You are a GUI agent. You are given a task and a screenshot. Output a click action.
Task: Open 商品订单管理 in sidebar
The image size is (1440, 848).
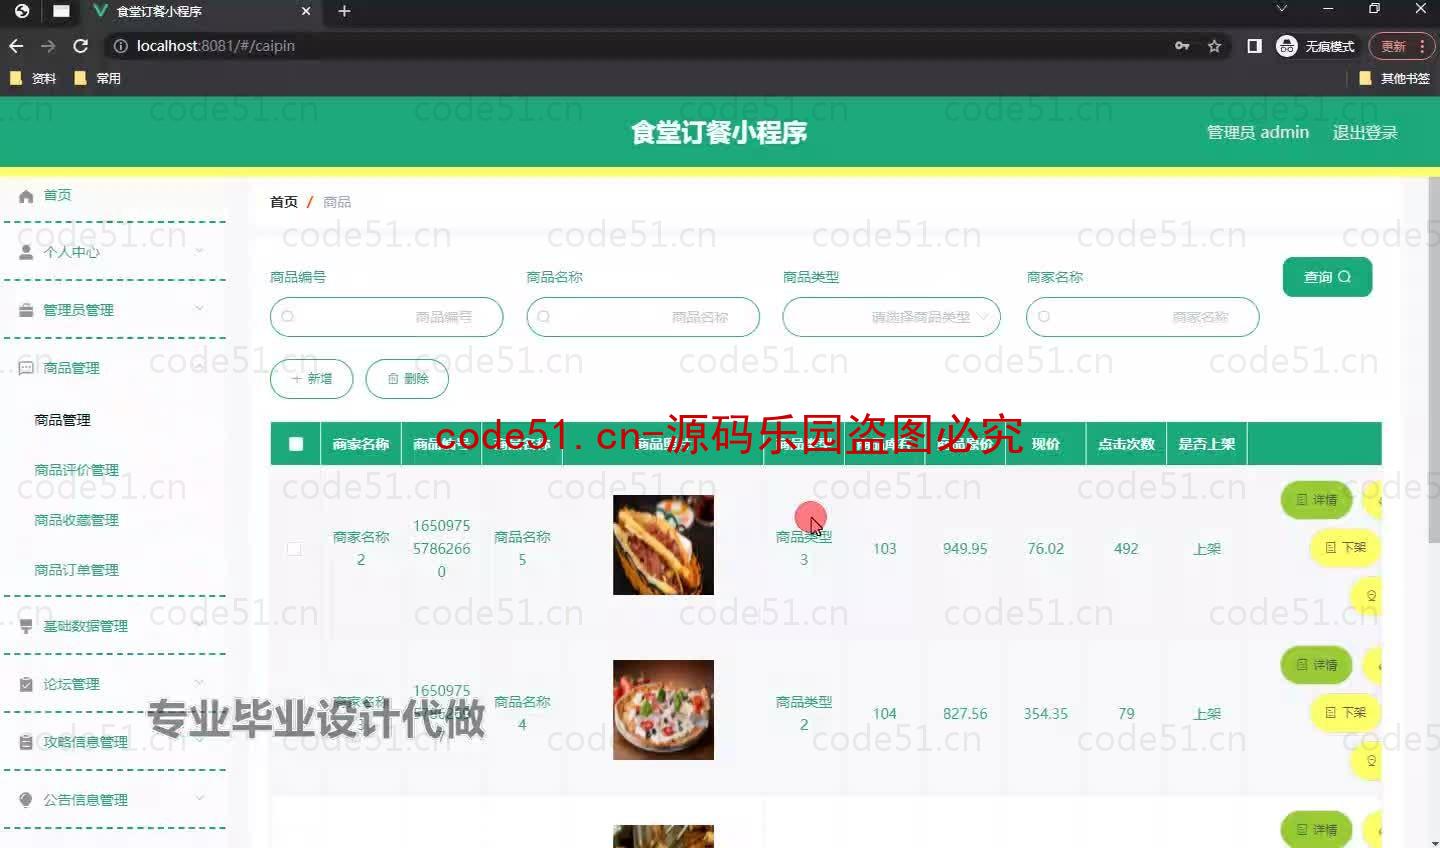pos(76,570)
